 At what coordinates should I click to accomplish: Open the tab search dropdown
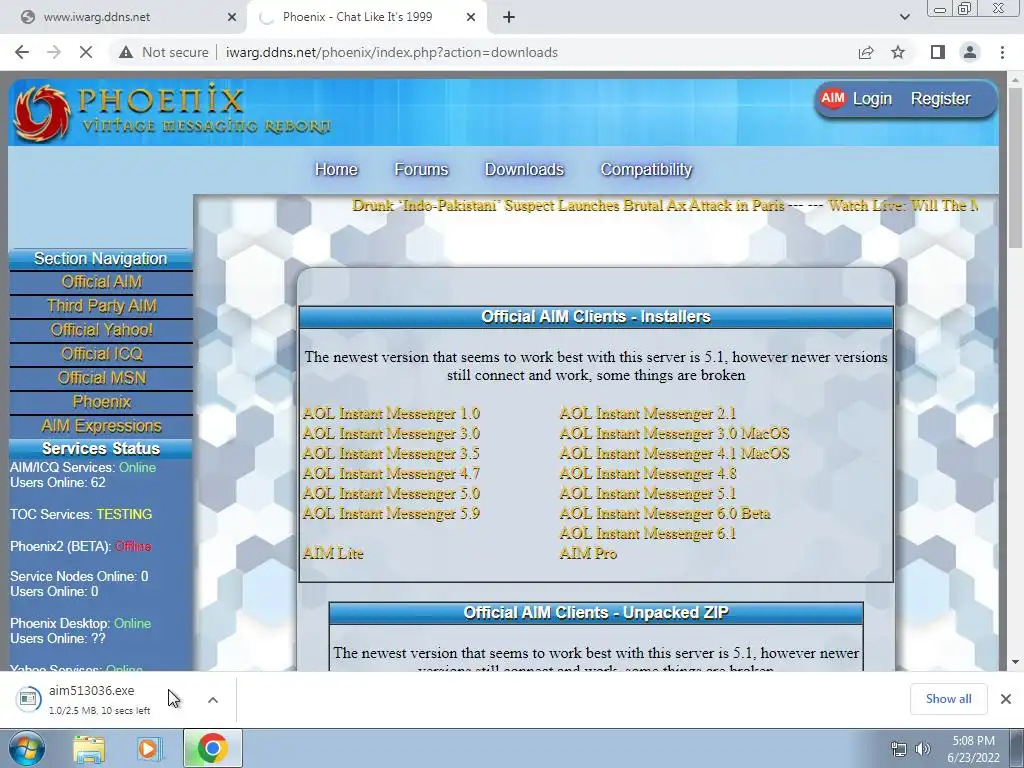904,17
